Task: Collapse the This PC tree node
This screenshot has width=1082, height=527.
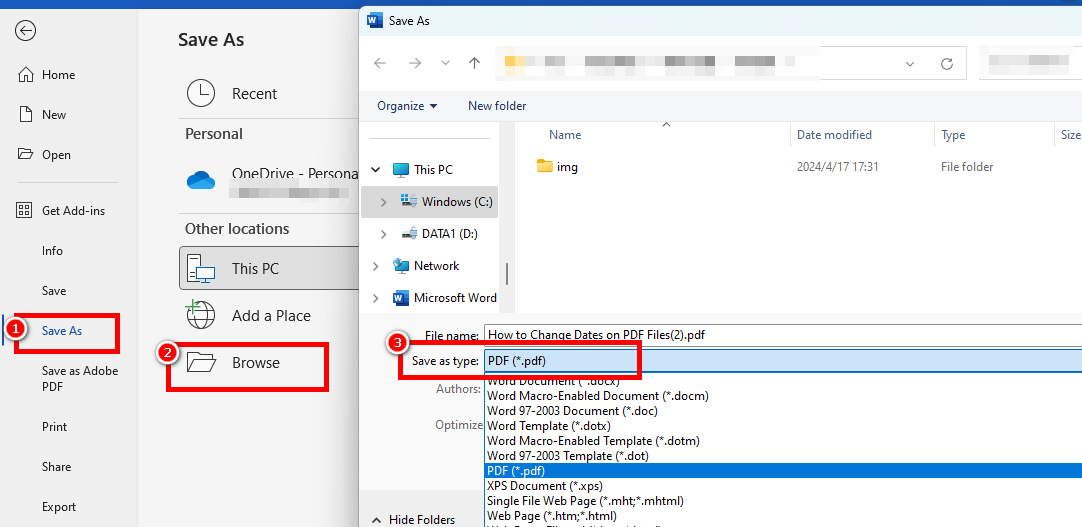Action: (375, 170)
